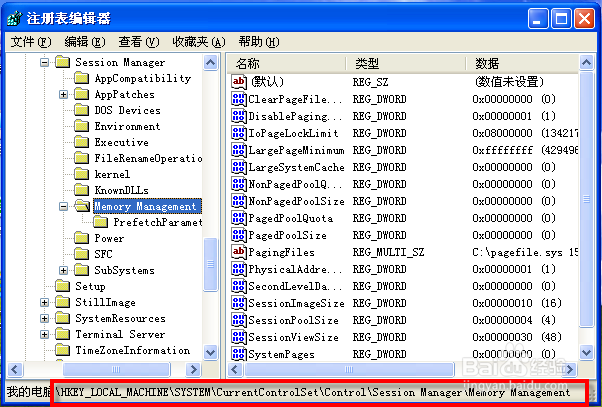Expand the SystemResources tree node
The width and height of the screenshot is (602, 407).
click(45, 319)
